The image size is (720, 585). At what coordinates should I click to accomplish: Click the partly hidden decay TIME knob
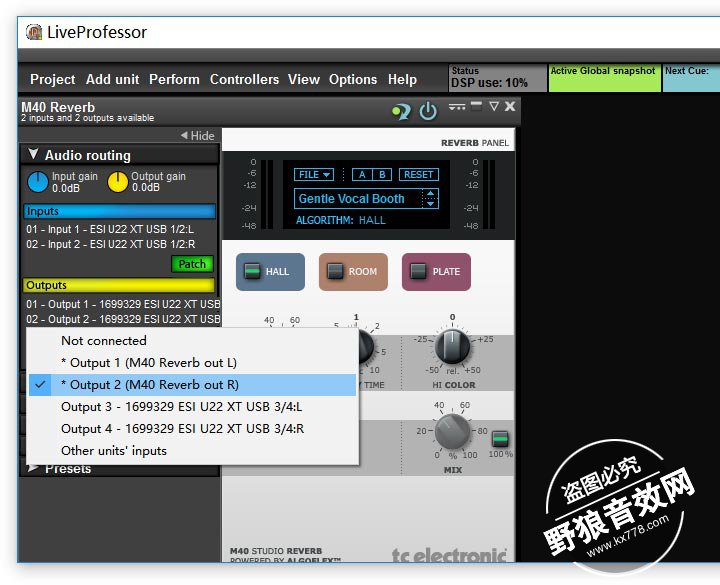[366, 347]
